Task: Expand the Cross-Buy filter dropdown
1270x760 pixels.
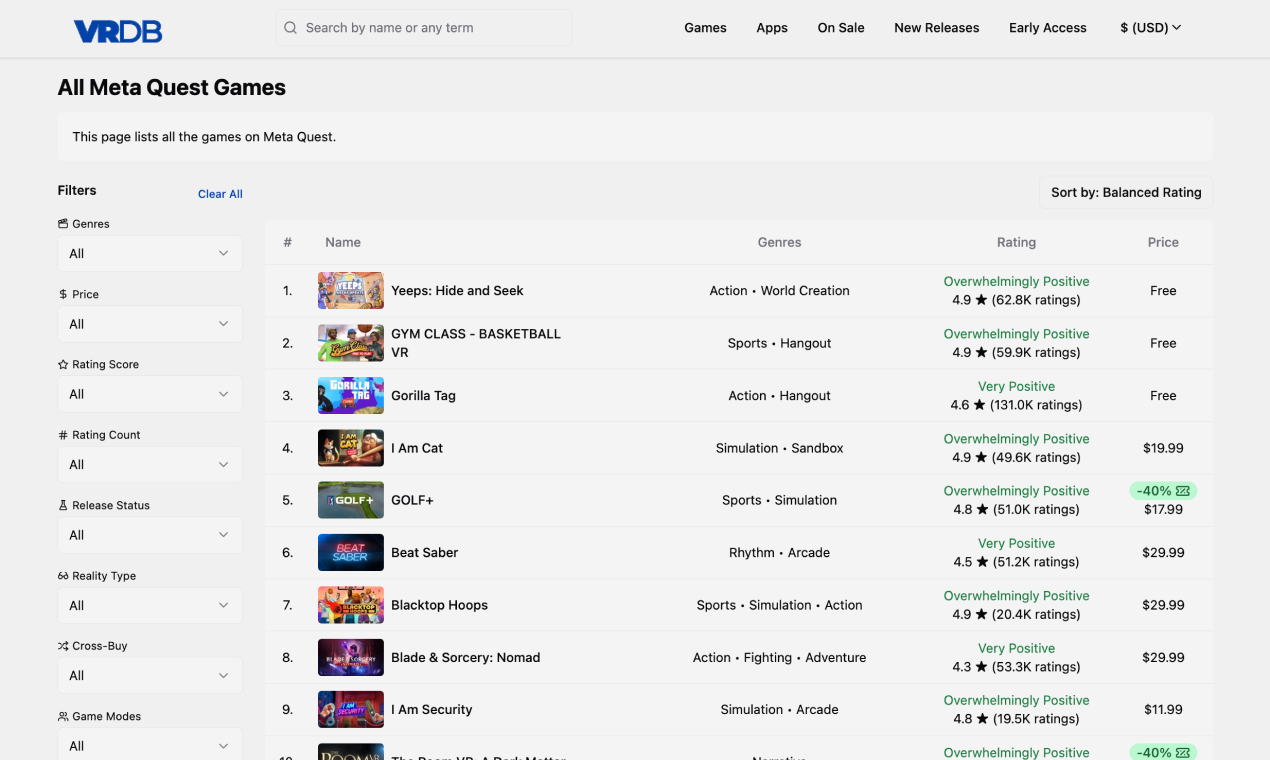Action: pyautogui.click(x=150, y=676)
